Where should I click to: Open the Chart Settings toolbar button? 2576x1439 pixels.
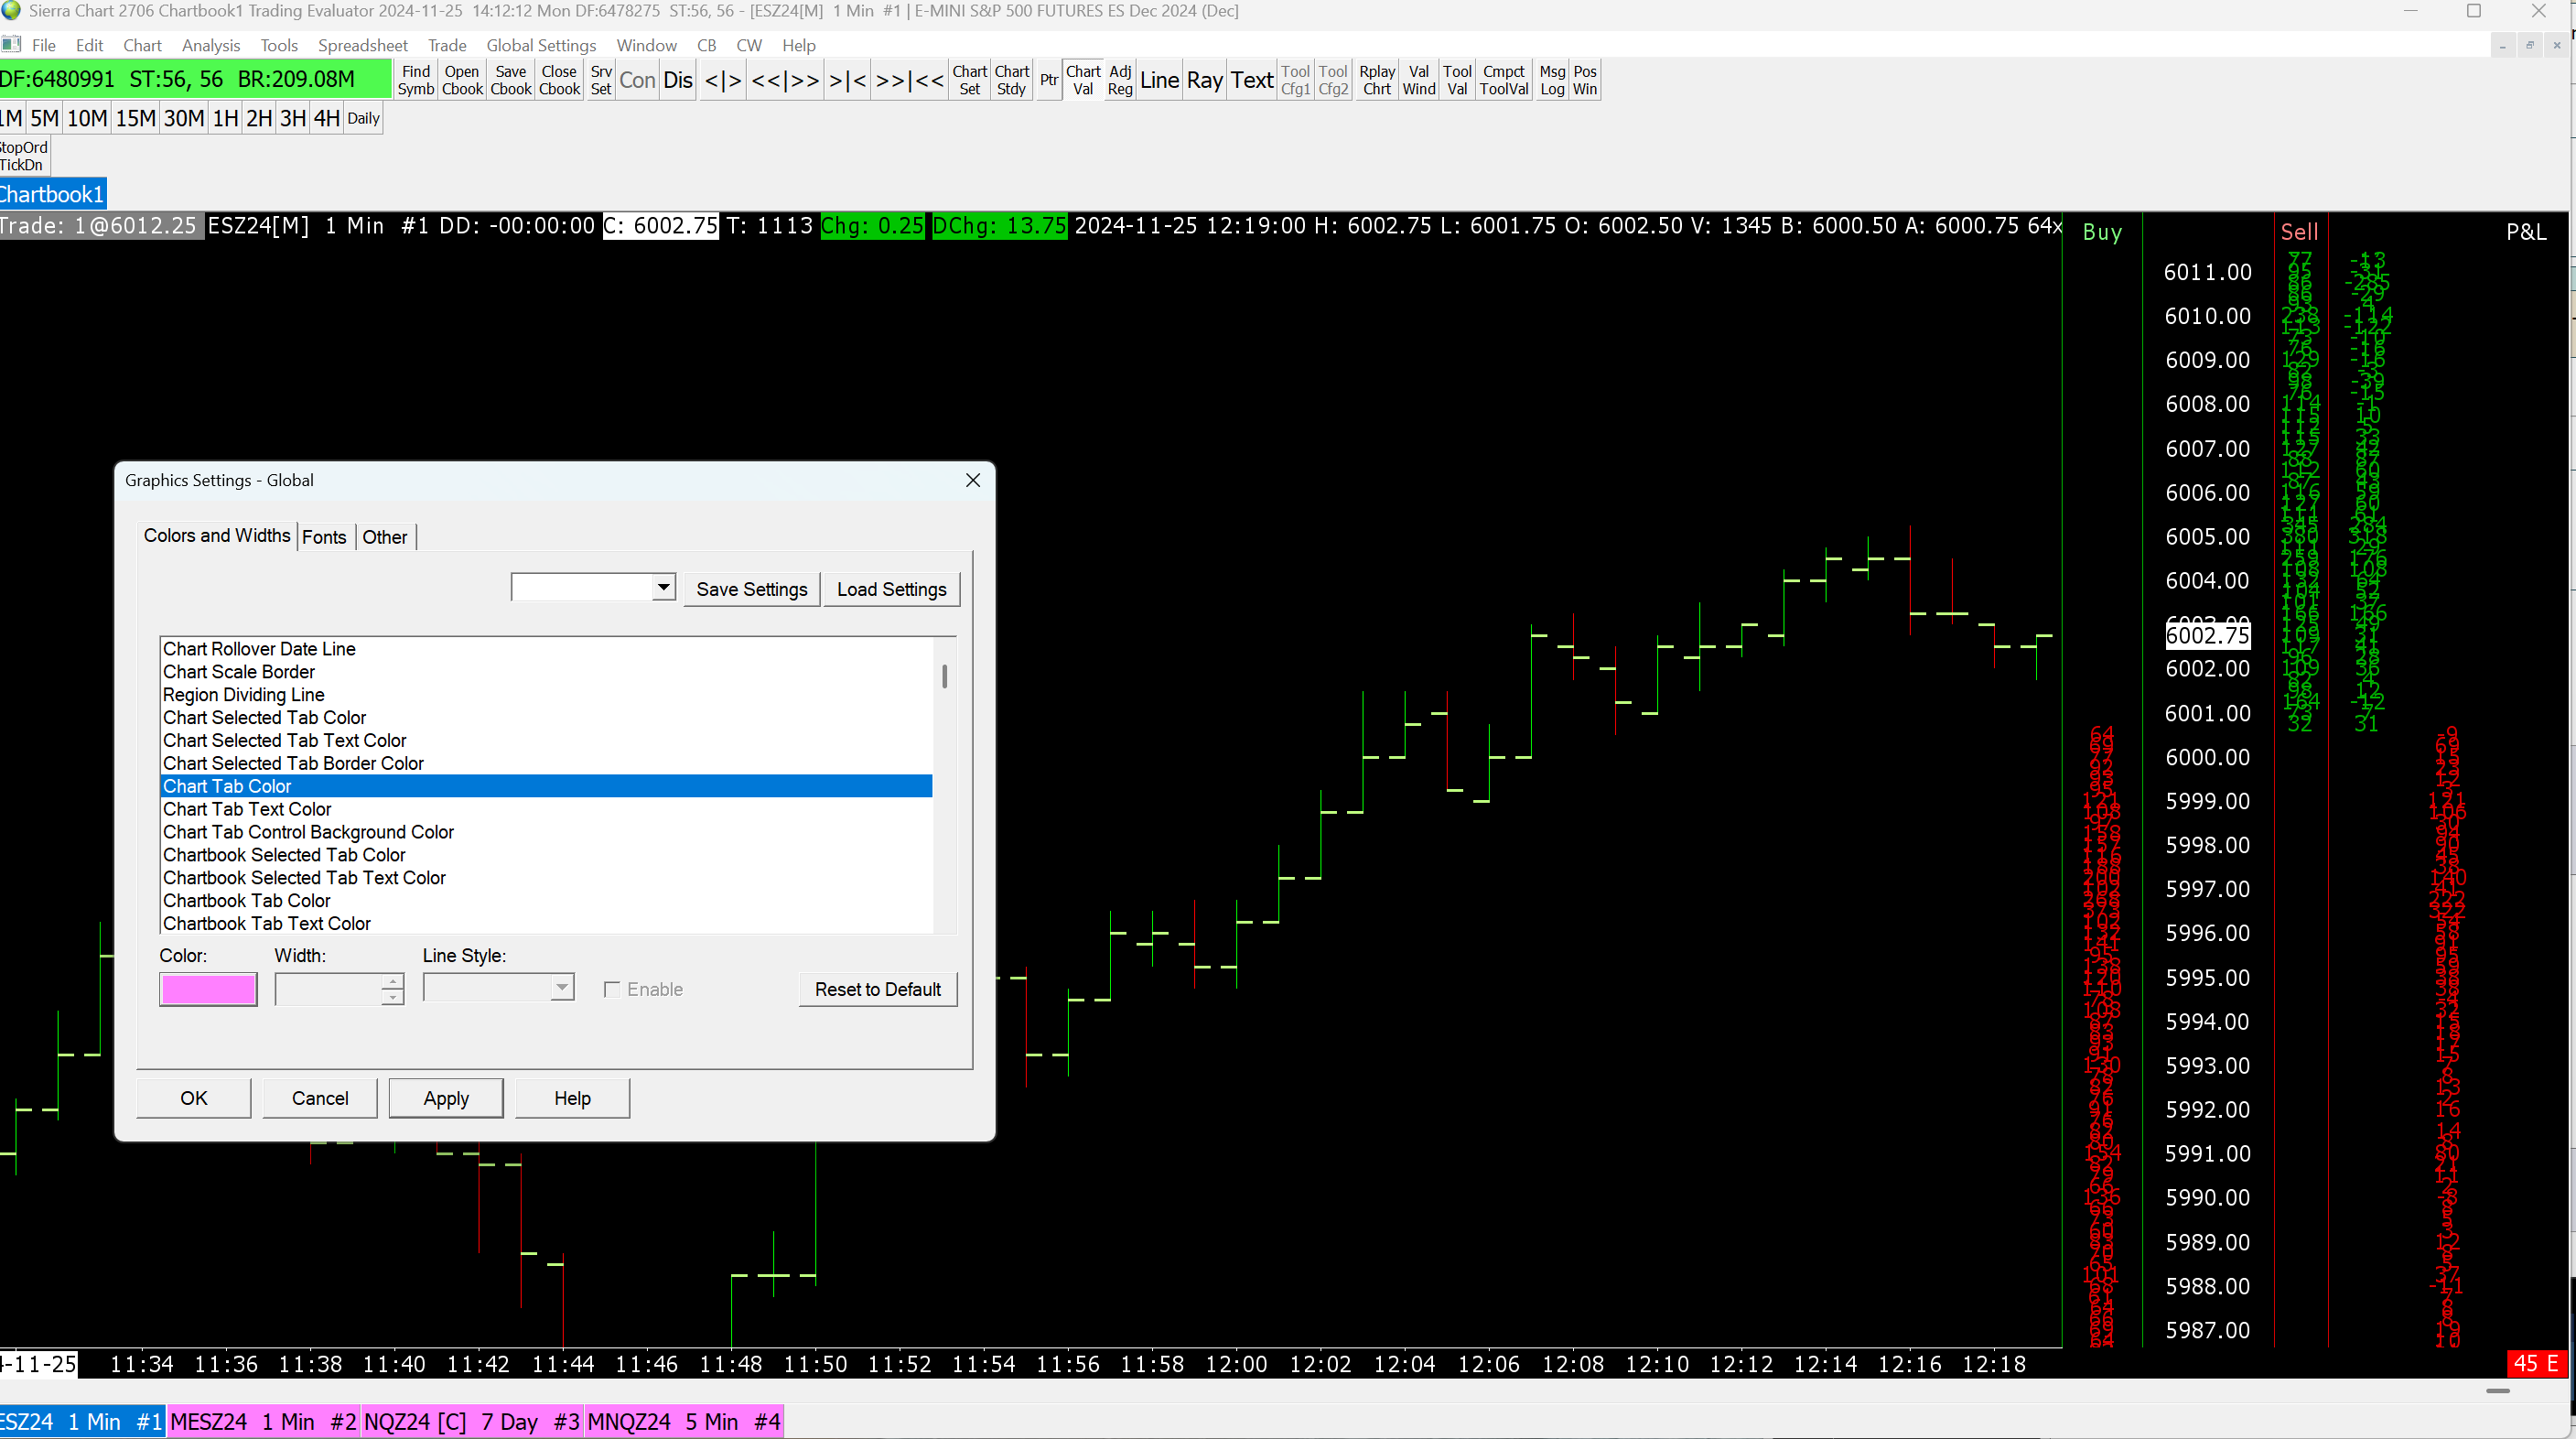click(968, 80)
